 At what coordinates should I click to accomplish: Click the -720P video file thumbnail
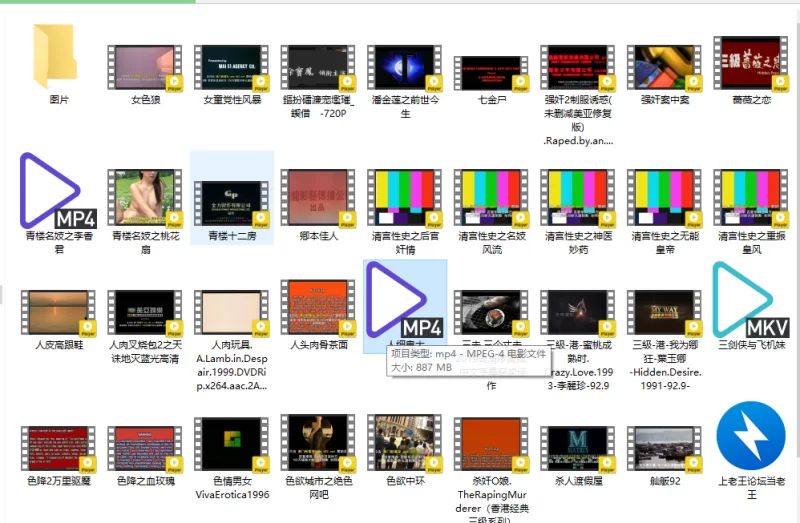(x=318, y=68)
